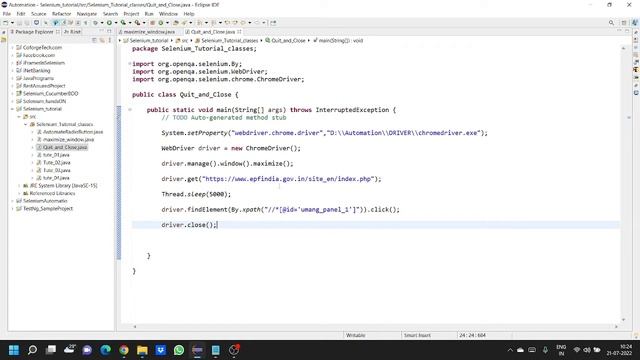
Task: Expand the JRE System Library node
Action: [x=19, y=186]
